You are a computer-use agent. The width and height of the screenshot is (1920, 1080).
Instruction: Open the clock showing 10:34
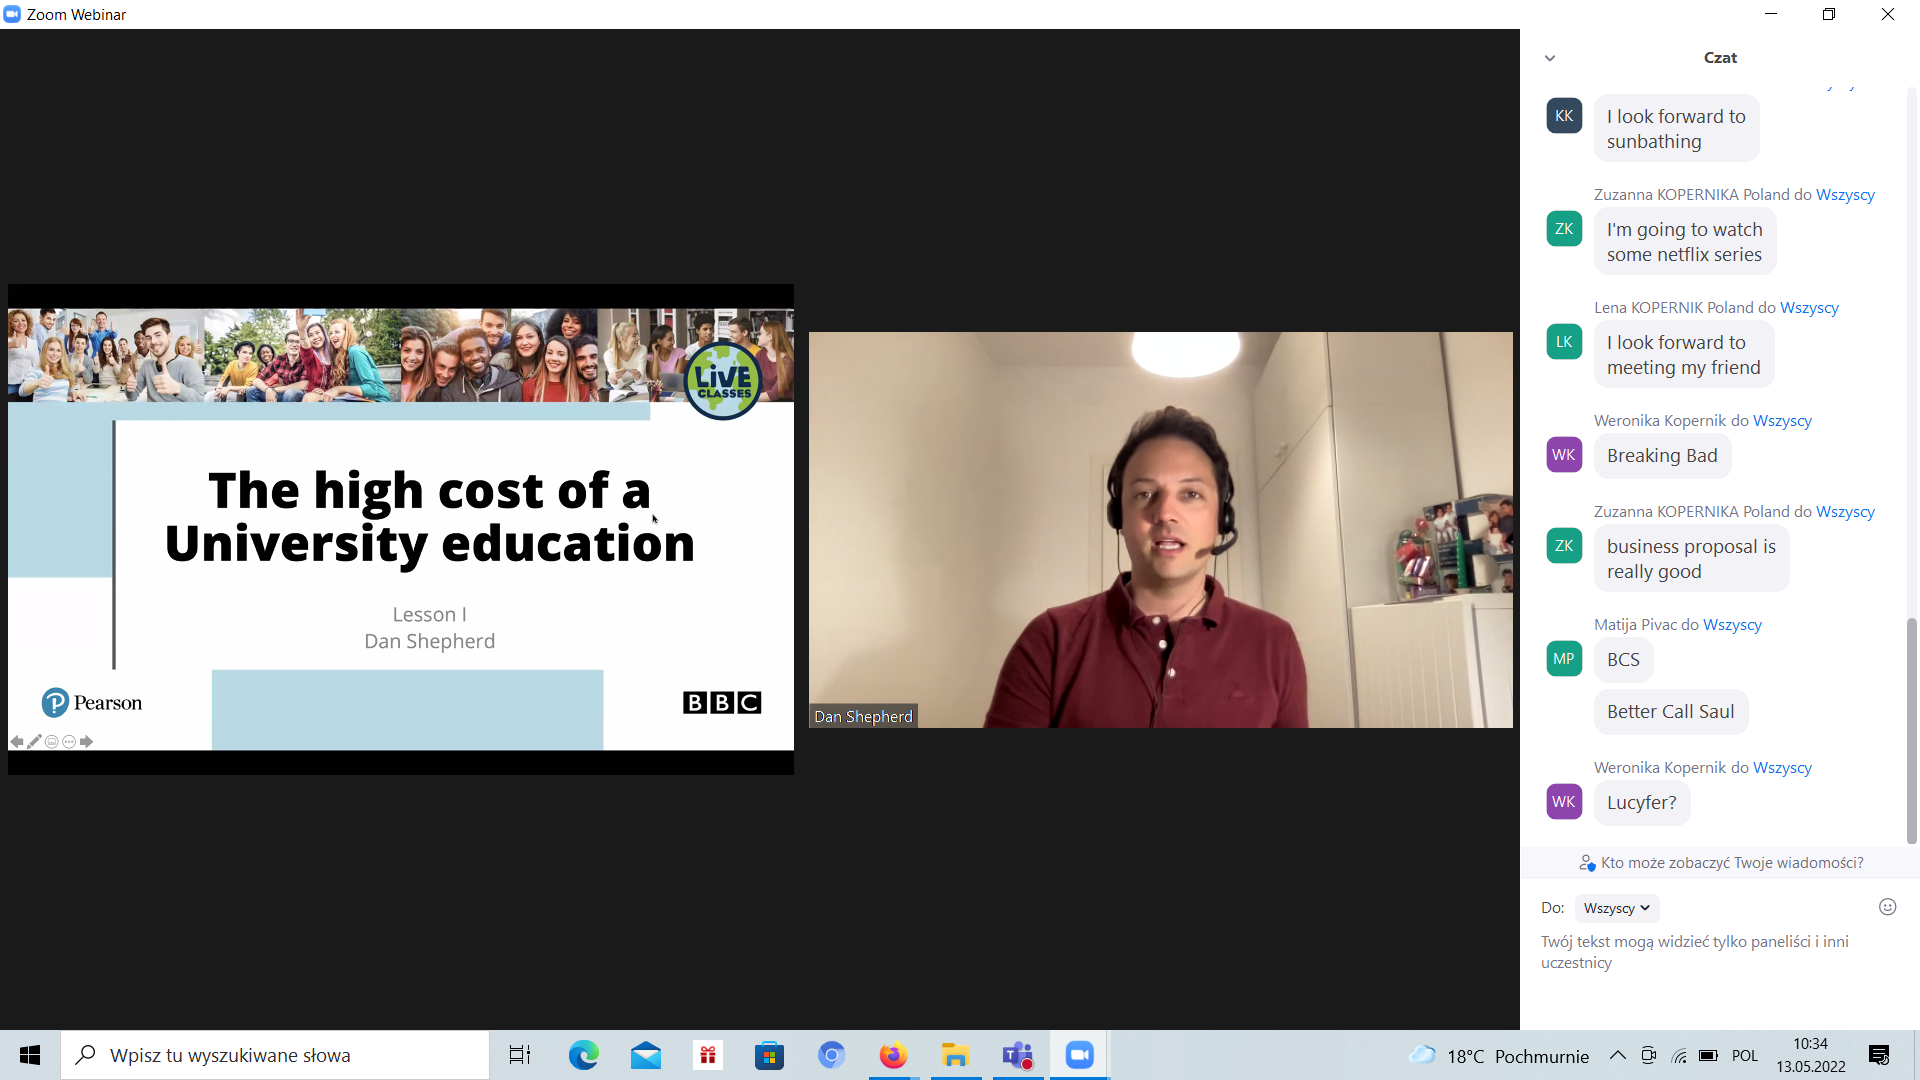pyautogui.click(x=1811, y=1055)
